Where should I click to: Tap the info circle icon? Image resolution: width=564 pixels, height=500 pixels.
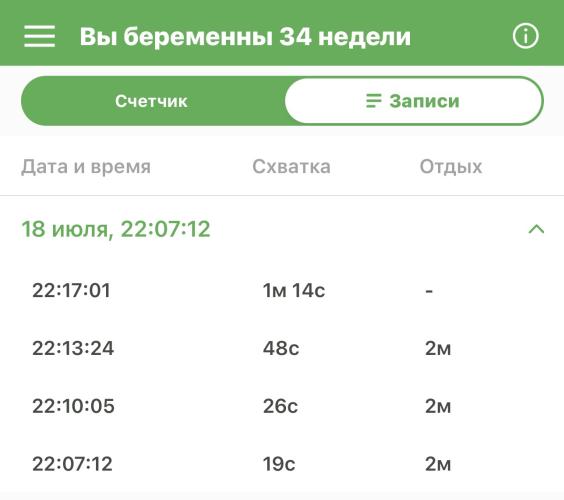(x=526, y=36)
